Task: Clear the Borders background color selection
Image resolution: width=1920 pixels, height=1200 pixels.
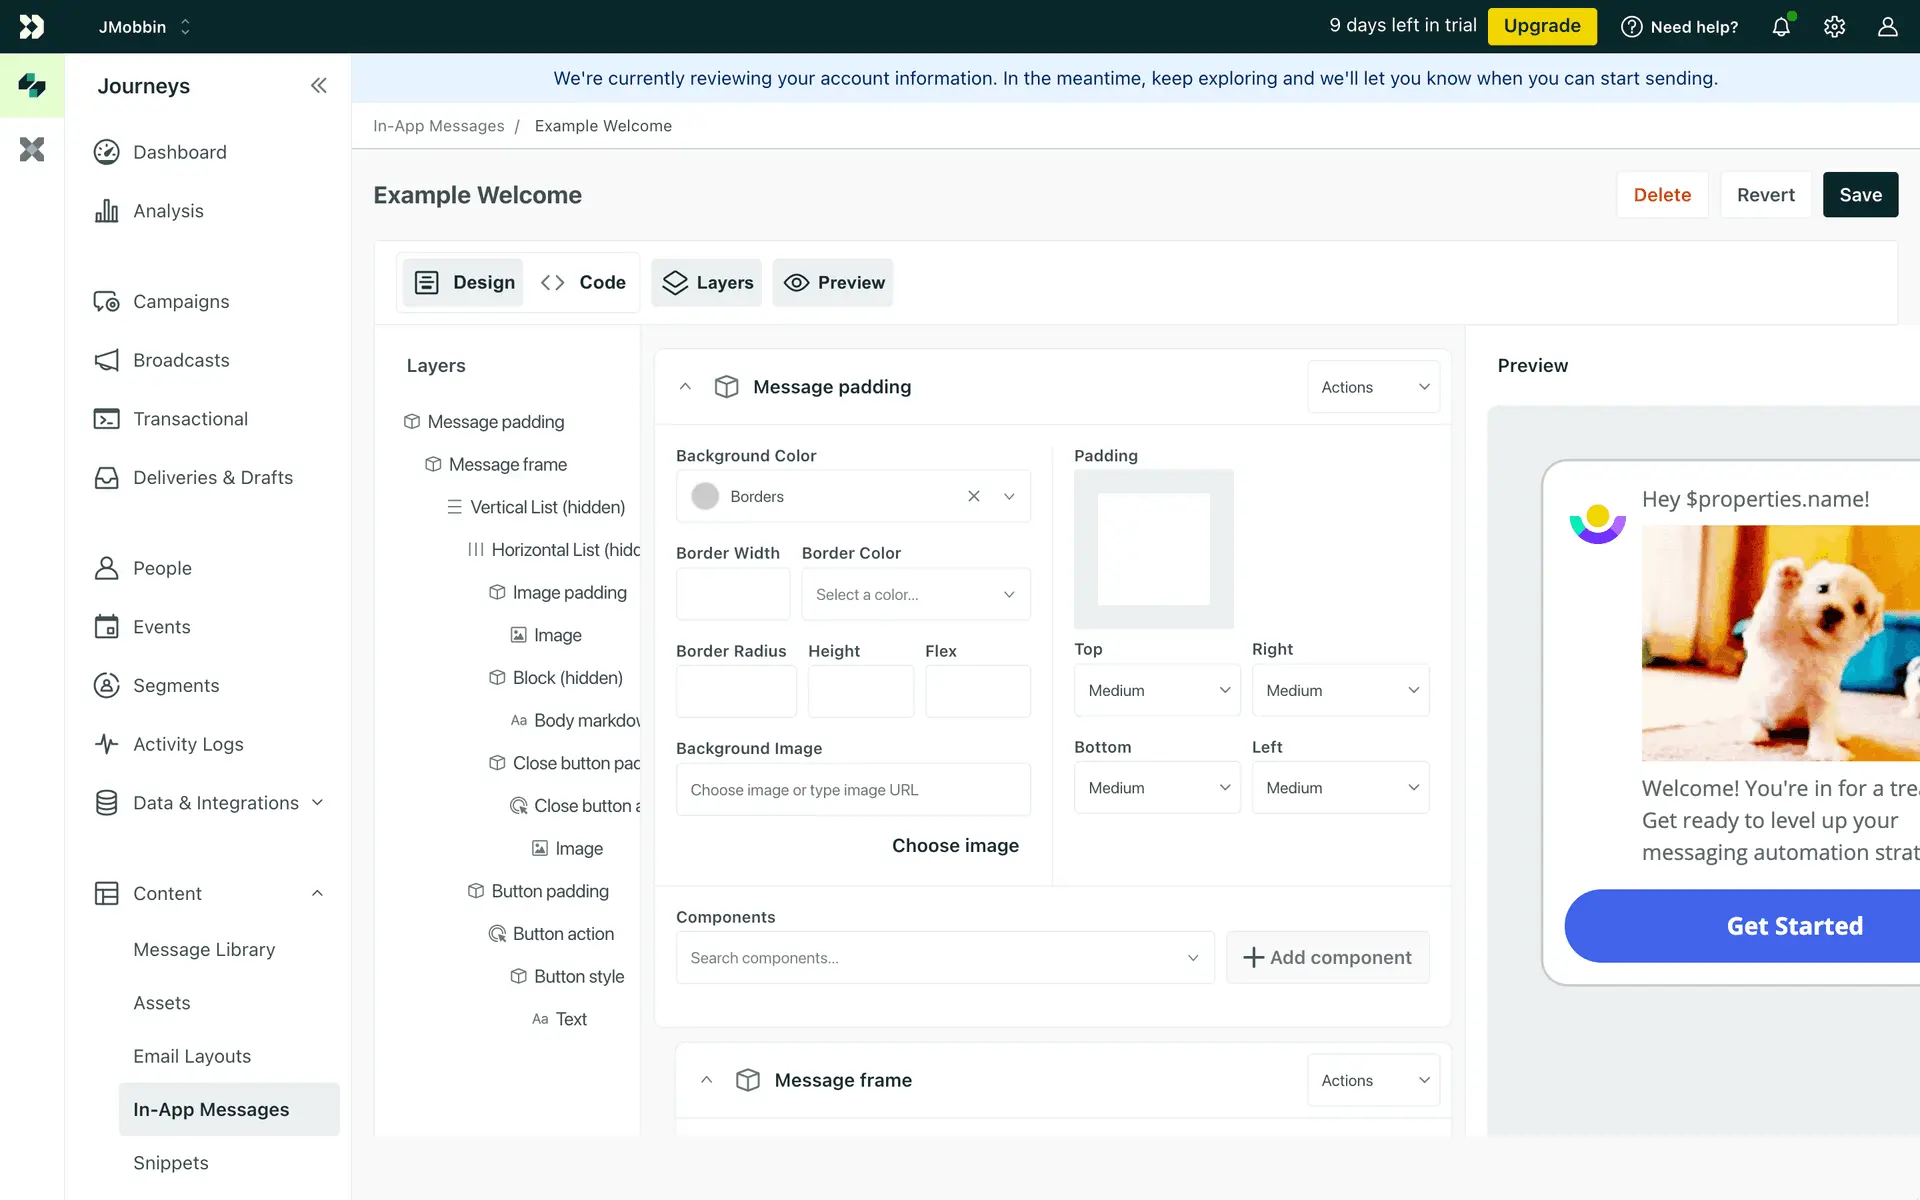Action: (x=973, y=496)
